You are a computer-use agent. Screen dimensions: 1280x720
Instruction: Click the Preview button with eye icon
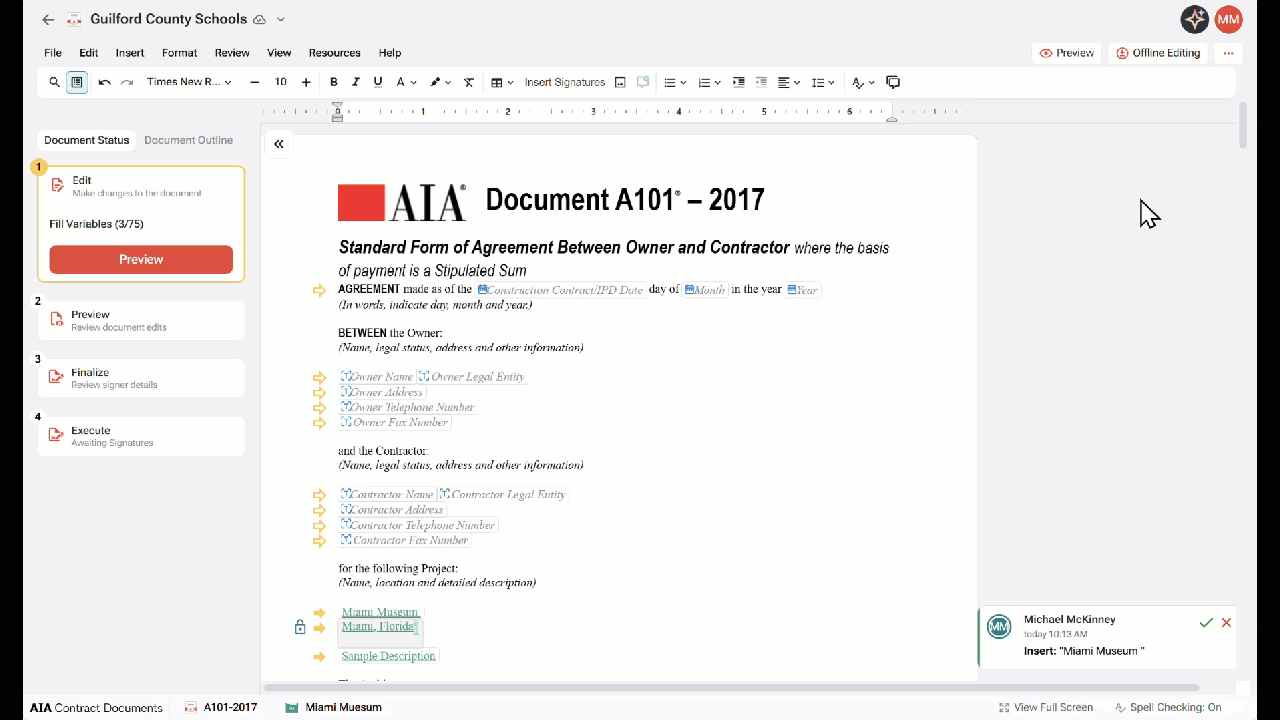click(x=1067, y=53)
